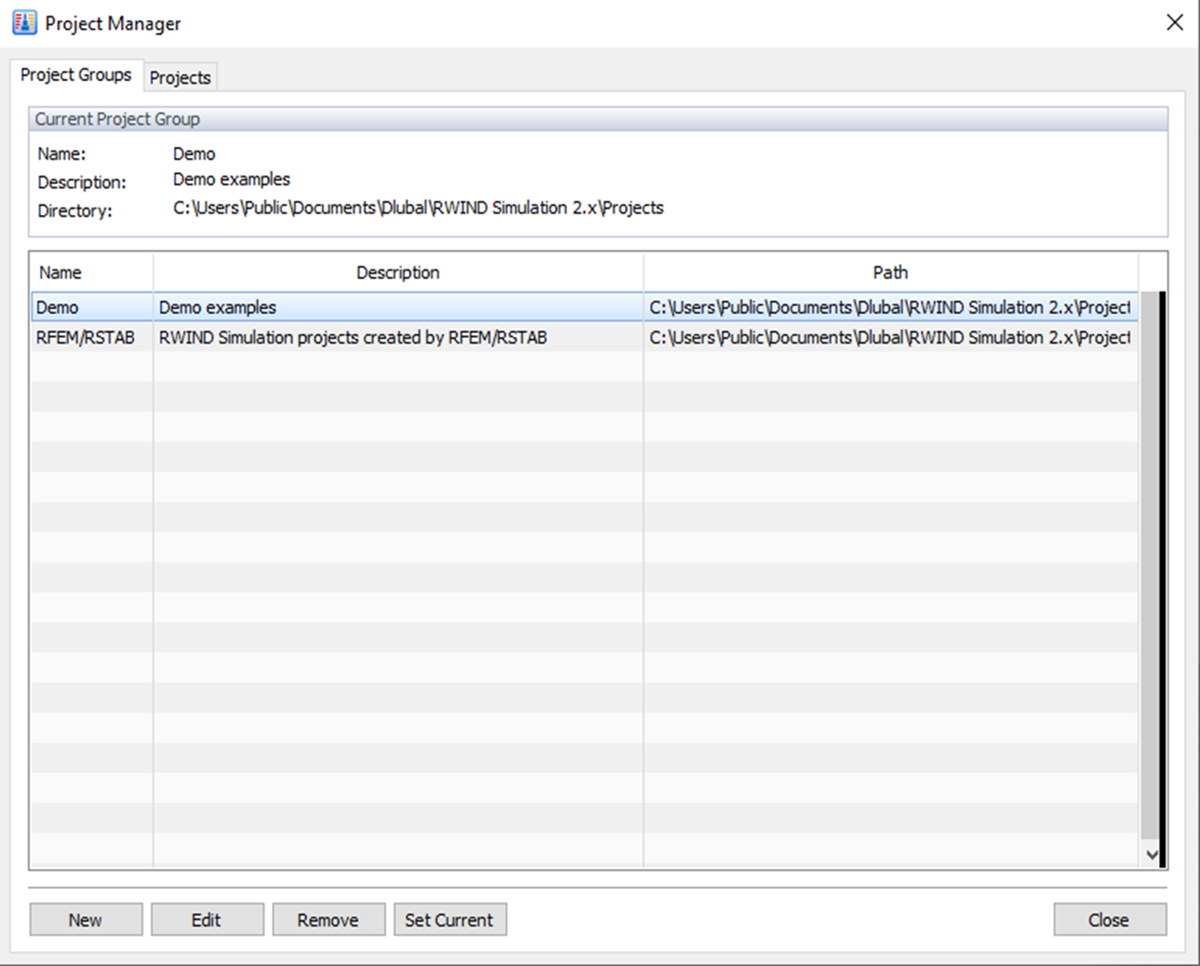The width and height of the screenshot is (1200, 966).
Task: Click the Project Manager application icon
Action: click(25, 22)
